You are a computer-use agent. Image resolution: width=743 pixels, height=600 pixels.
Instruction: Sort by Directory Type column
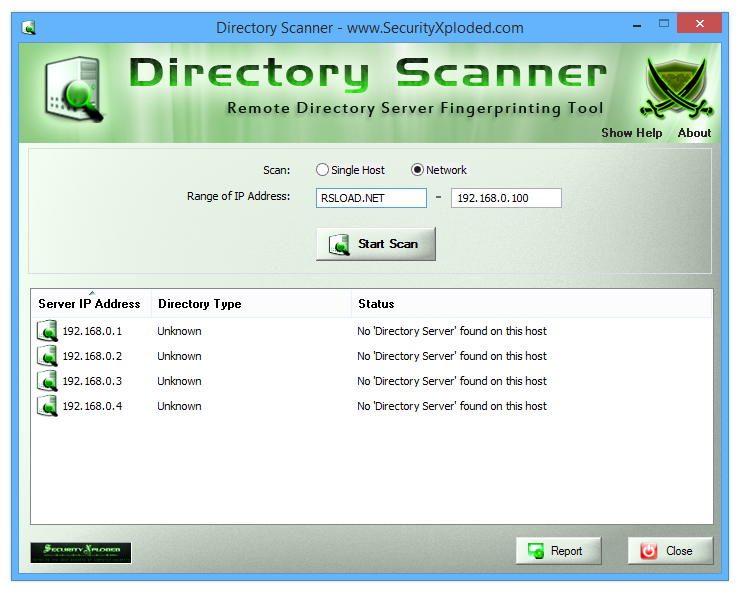[x=251, y=304]
